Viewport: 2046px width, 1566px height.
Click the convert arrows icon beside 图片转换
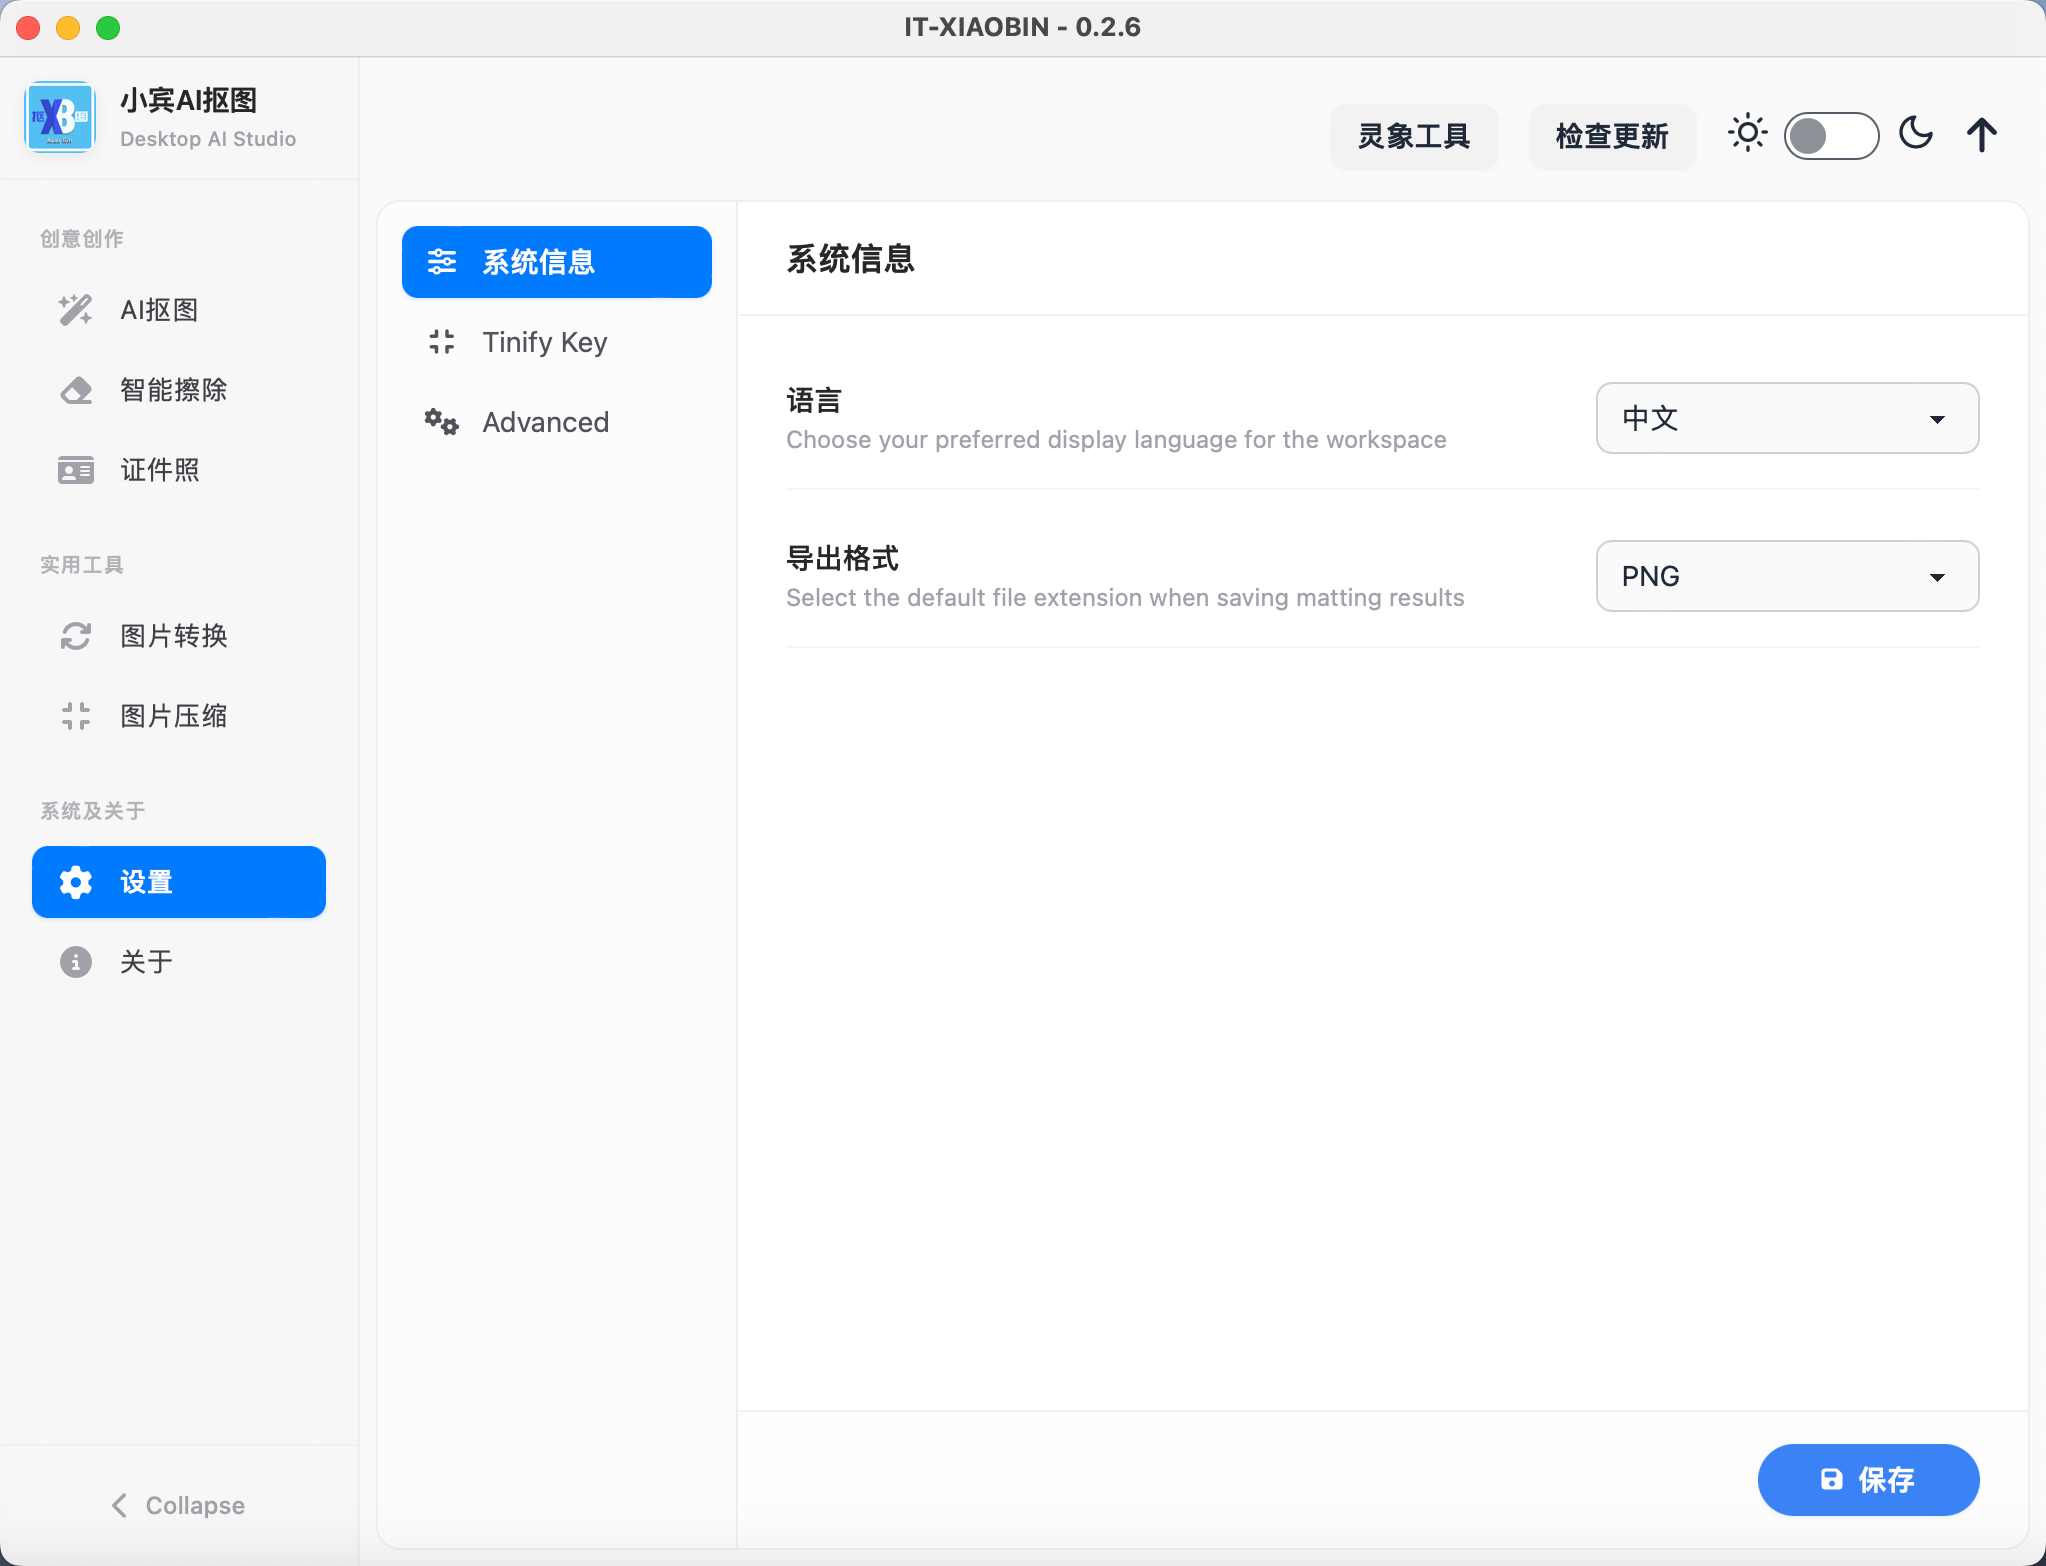75,636
